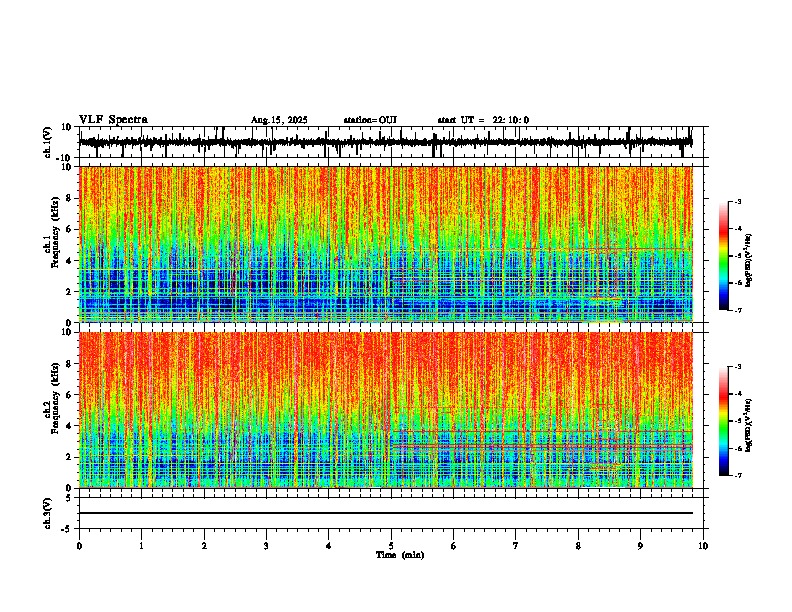The image size is (792, 612).
Task: Click the 8 kHz tick label on ch.1 axis
Action: 70,198
